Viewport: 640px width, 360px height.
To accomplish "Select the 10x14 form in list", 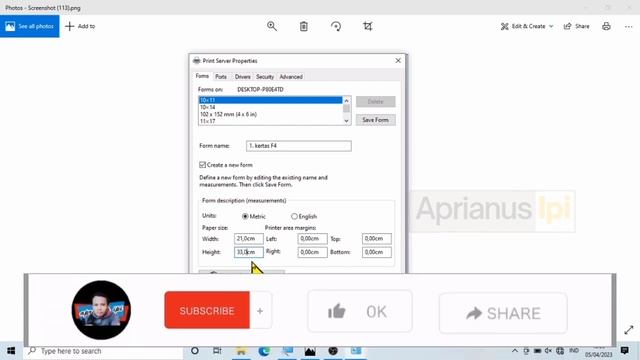I will pos(270,107).
